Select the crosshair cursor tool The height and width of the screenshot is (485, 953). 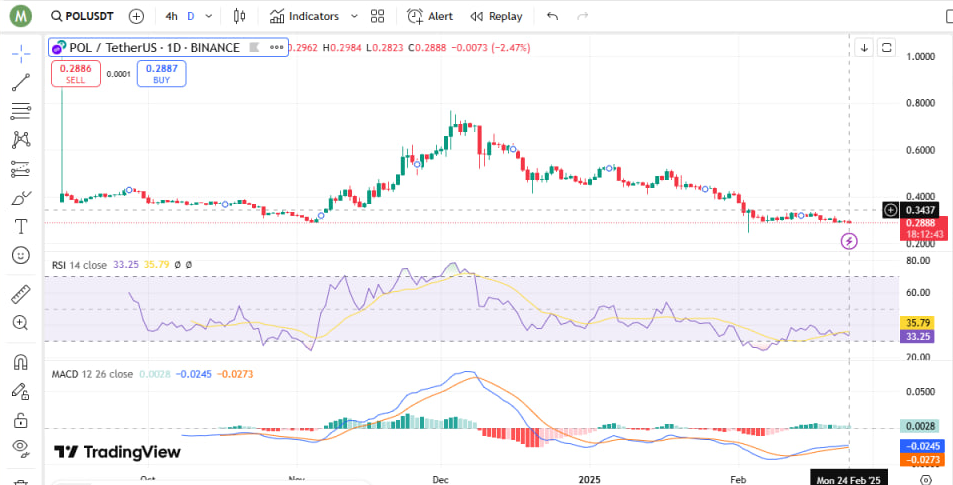point(21,53)
